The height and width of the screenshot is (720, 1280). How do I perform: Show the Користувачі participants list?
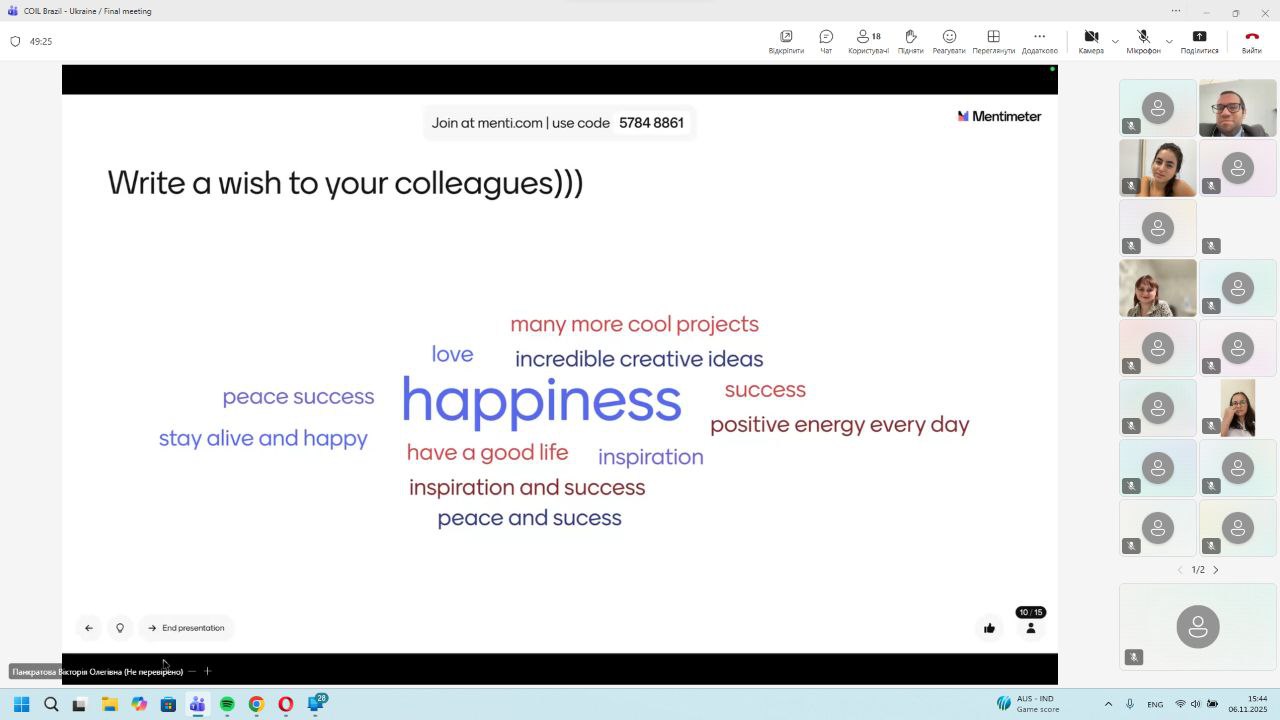click(x=868, y=37)
